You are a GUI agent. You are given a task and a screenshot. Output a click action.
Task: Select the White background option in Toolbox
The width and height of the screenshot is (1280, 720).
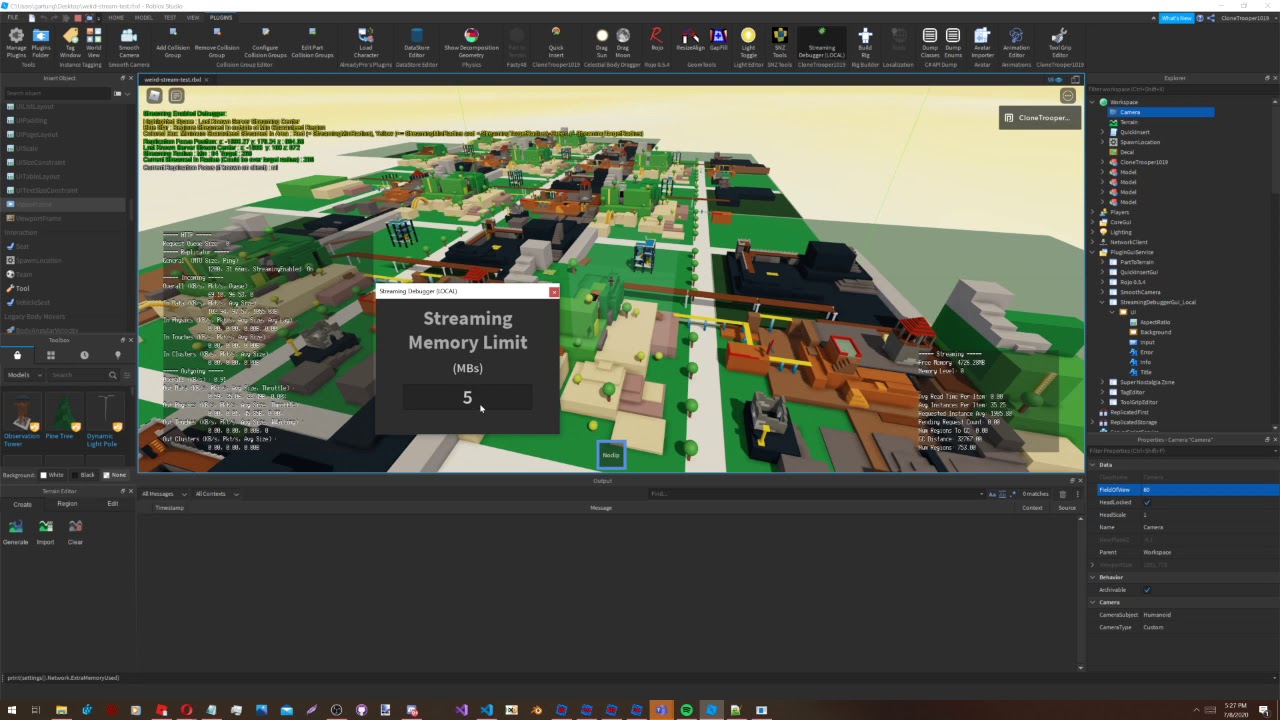[x=51, y=475]
